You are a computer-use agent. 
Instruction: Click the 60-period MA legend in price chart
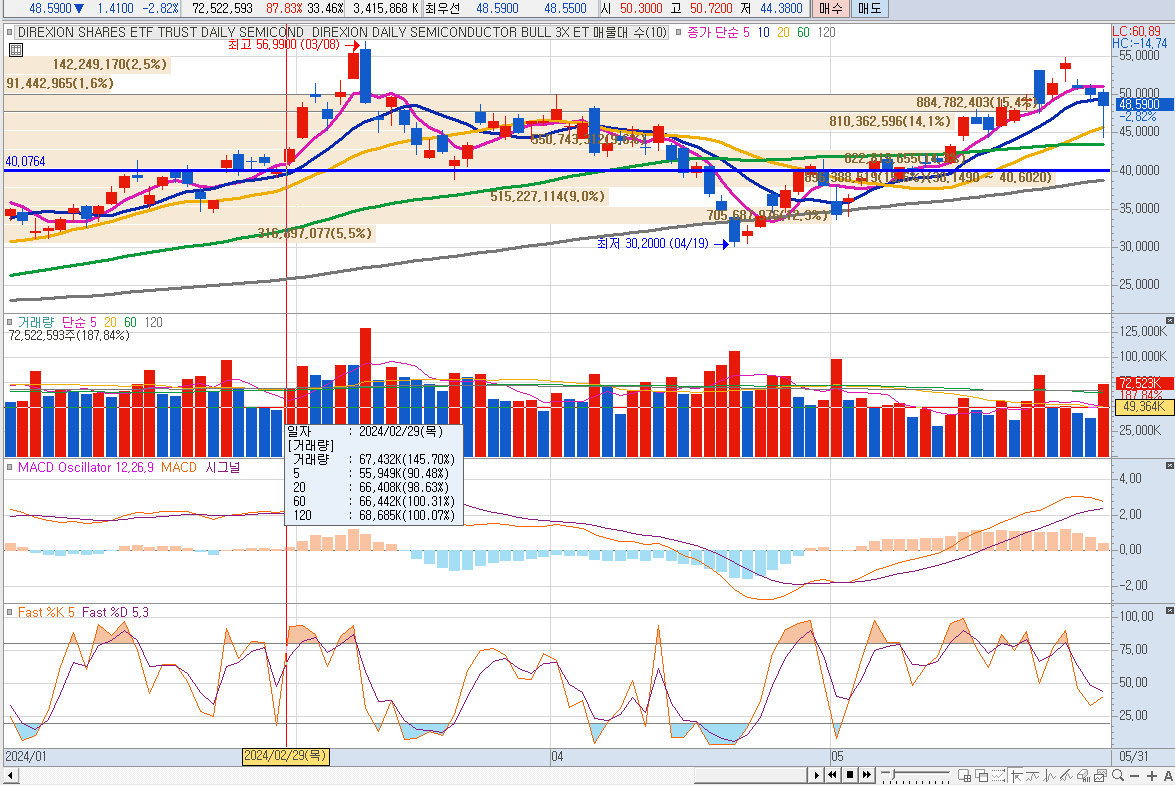point(803,32)
